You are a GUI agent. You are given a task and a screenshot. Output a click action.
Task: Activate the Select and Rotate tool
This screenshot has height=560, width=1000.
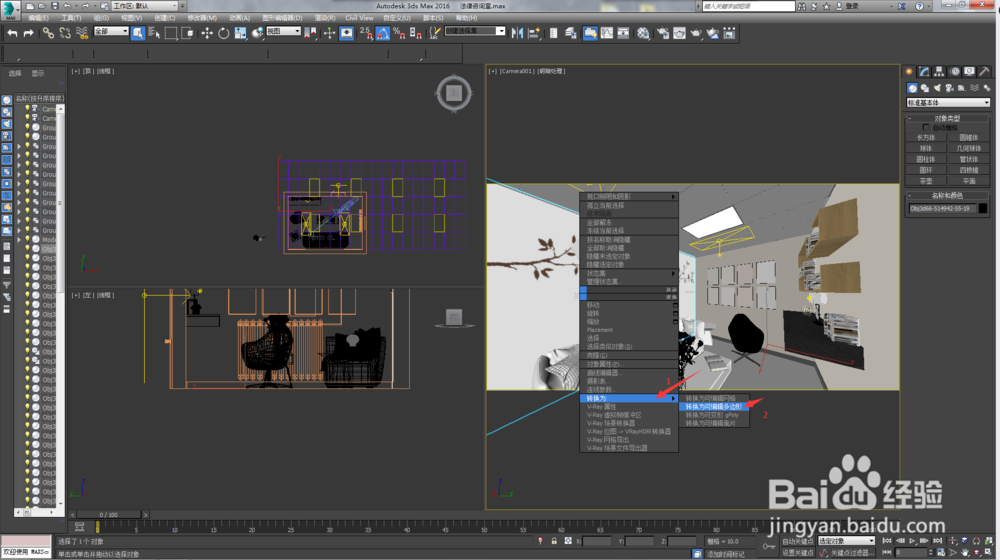click(x=224, y=33)
